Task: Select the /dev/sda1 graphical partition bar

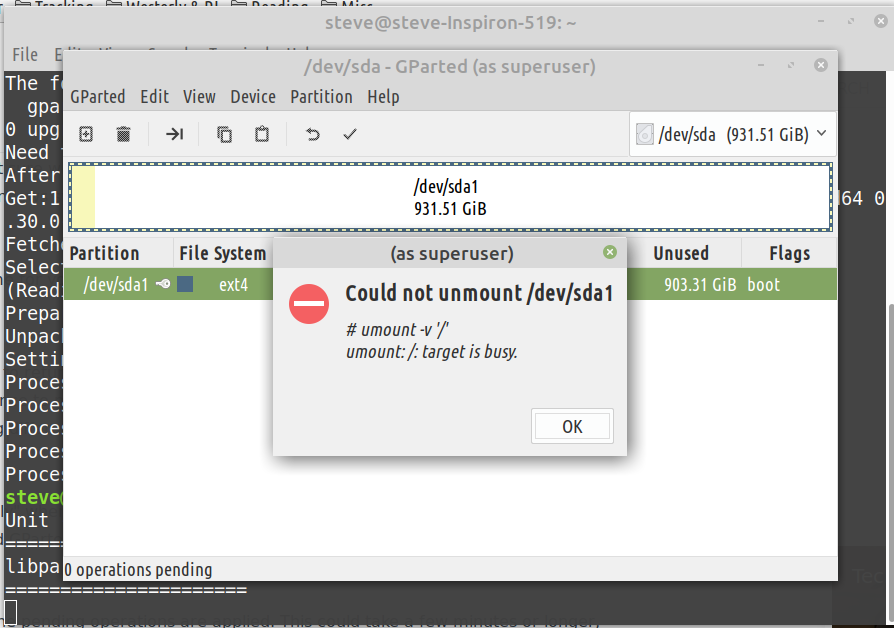Action: 450,197
